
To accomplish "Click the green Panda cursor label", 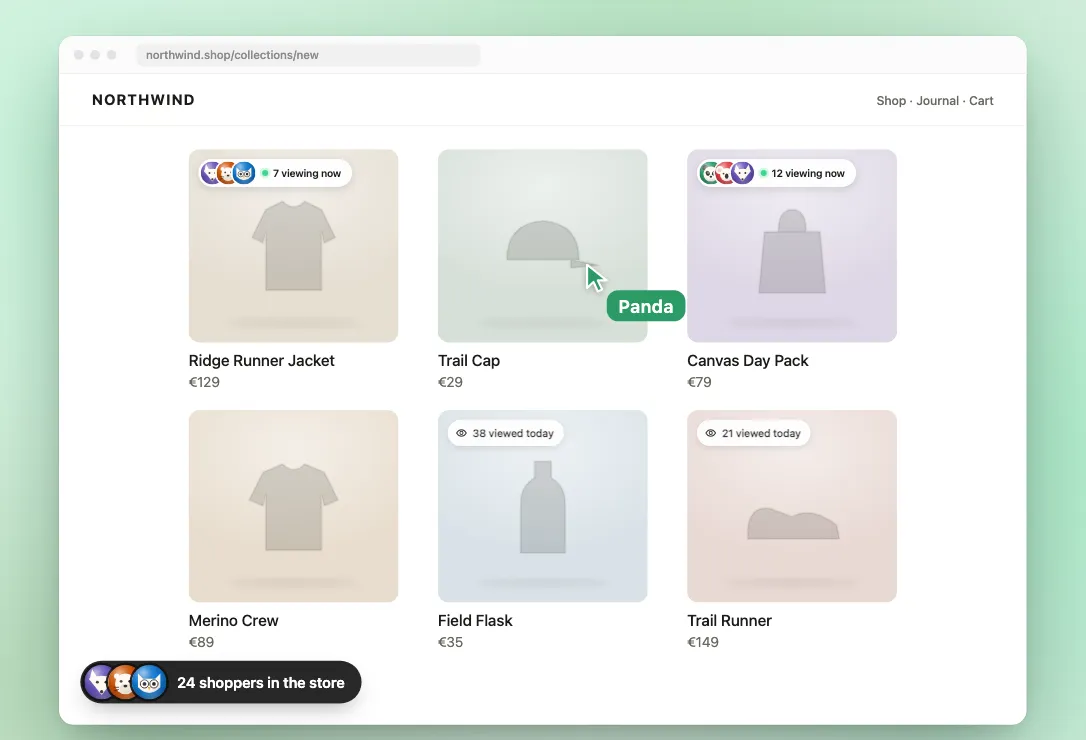I will coord(646,306).
